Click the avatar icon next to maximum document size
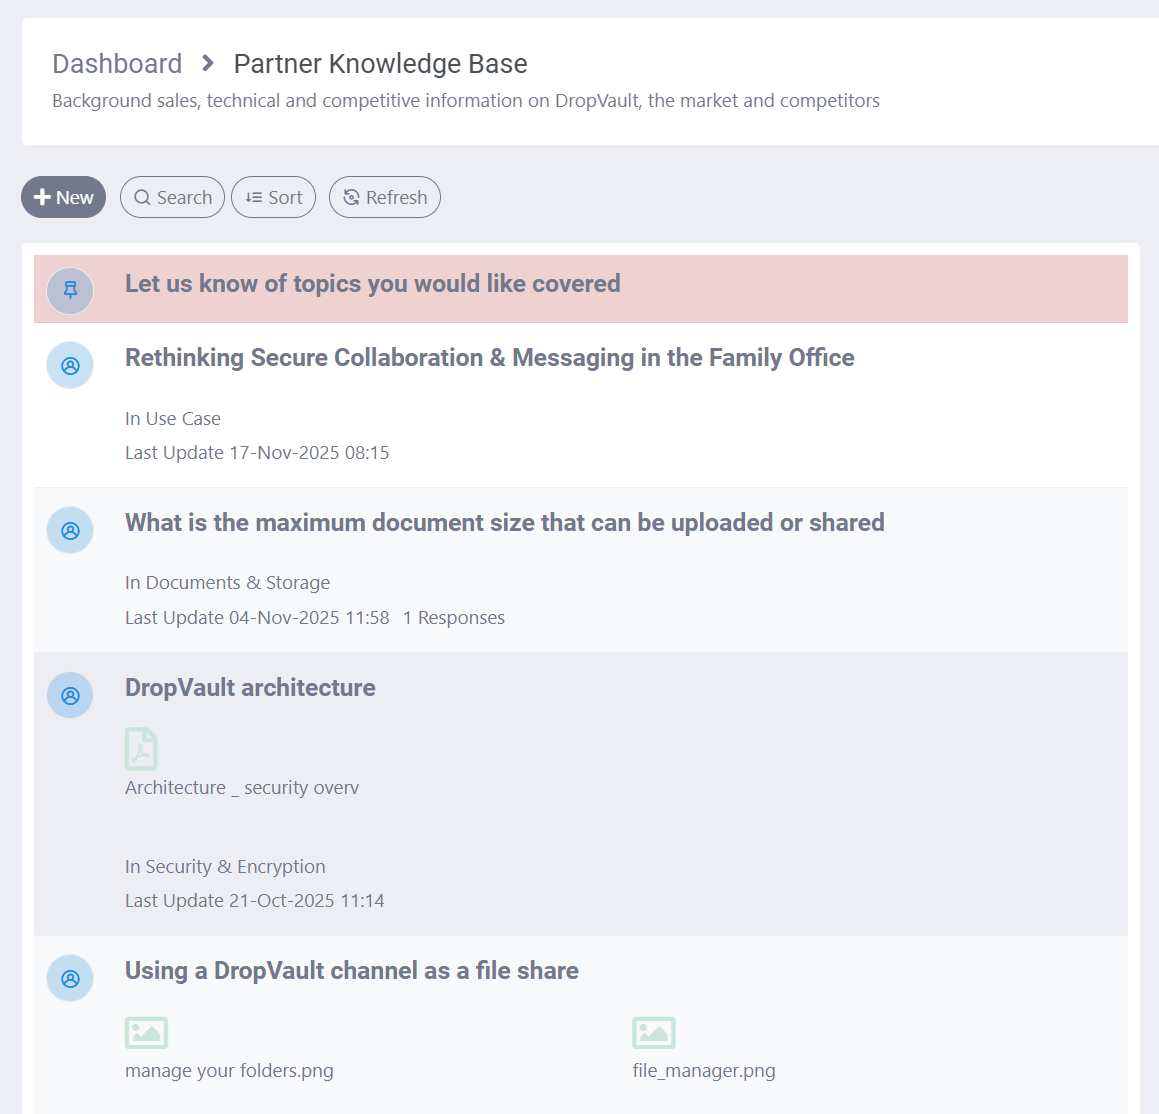 point(70,531)
